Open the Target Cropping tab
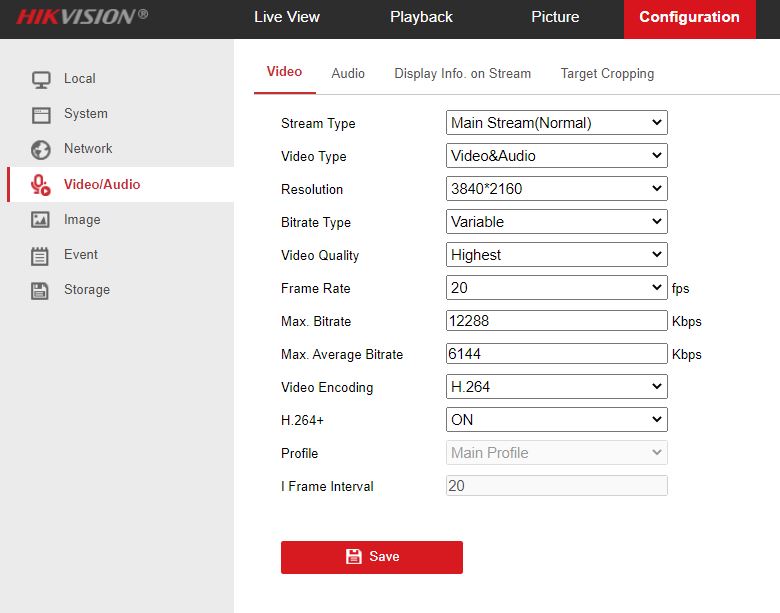 (x=607, y=73)
